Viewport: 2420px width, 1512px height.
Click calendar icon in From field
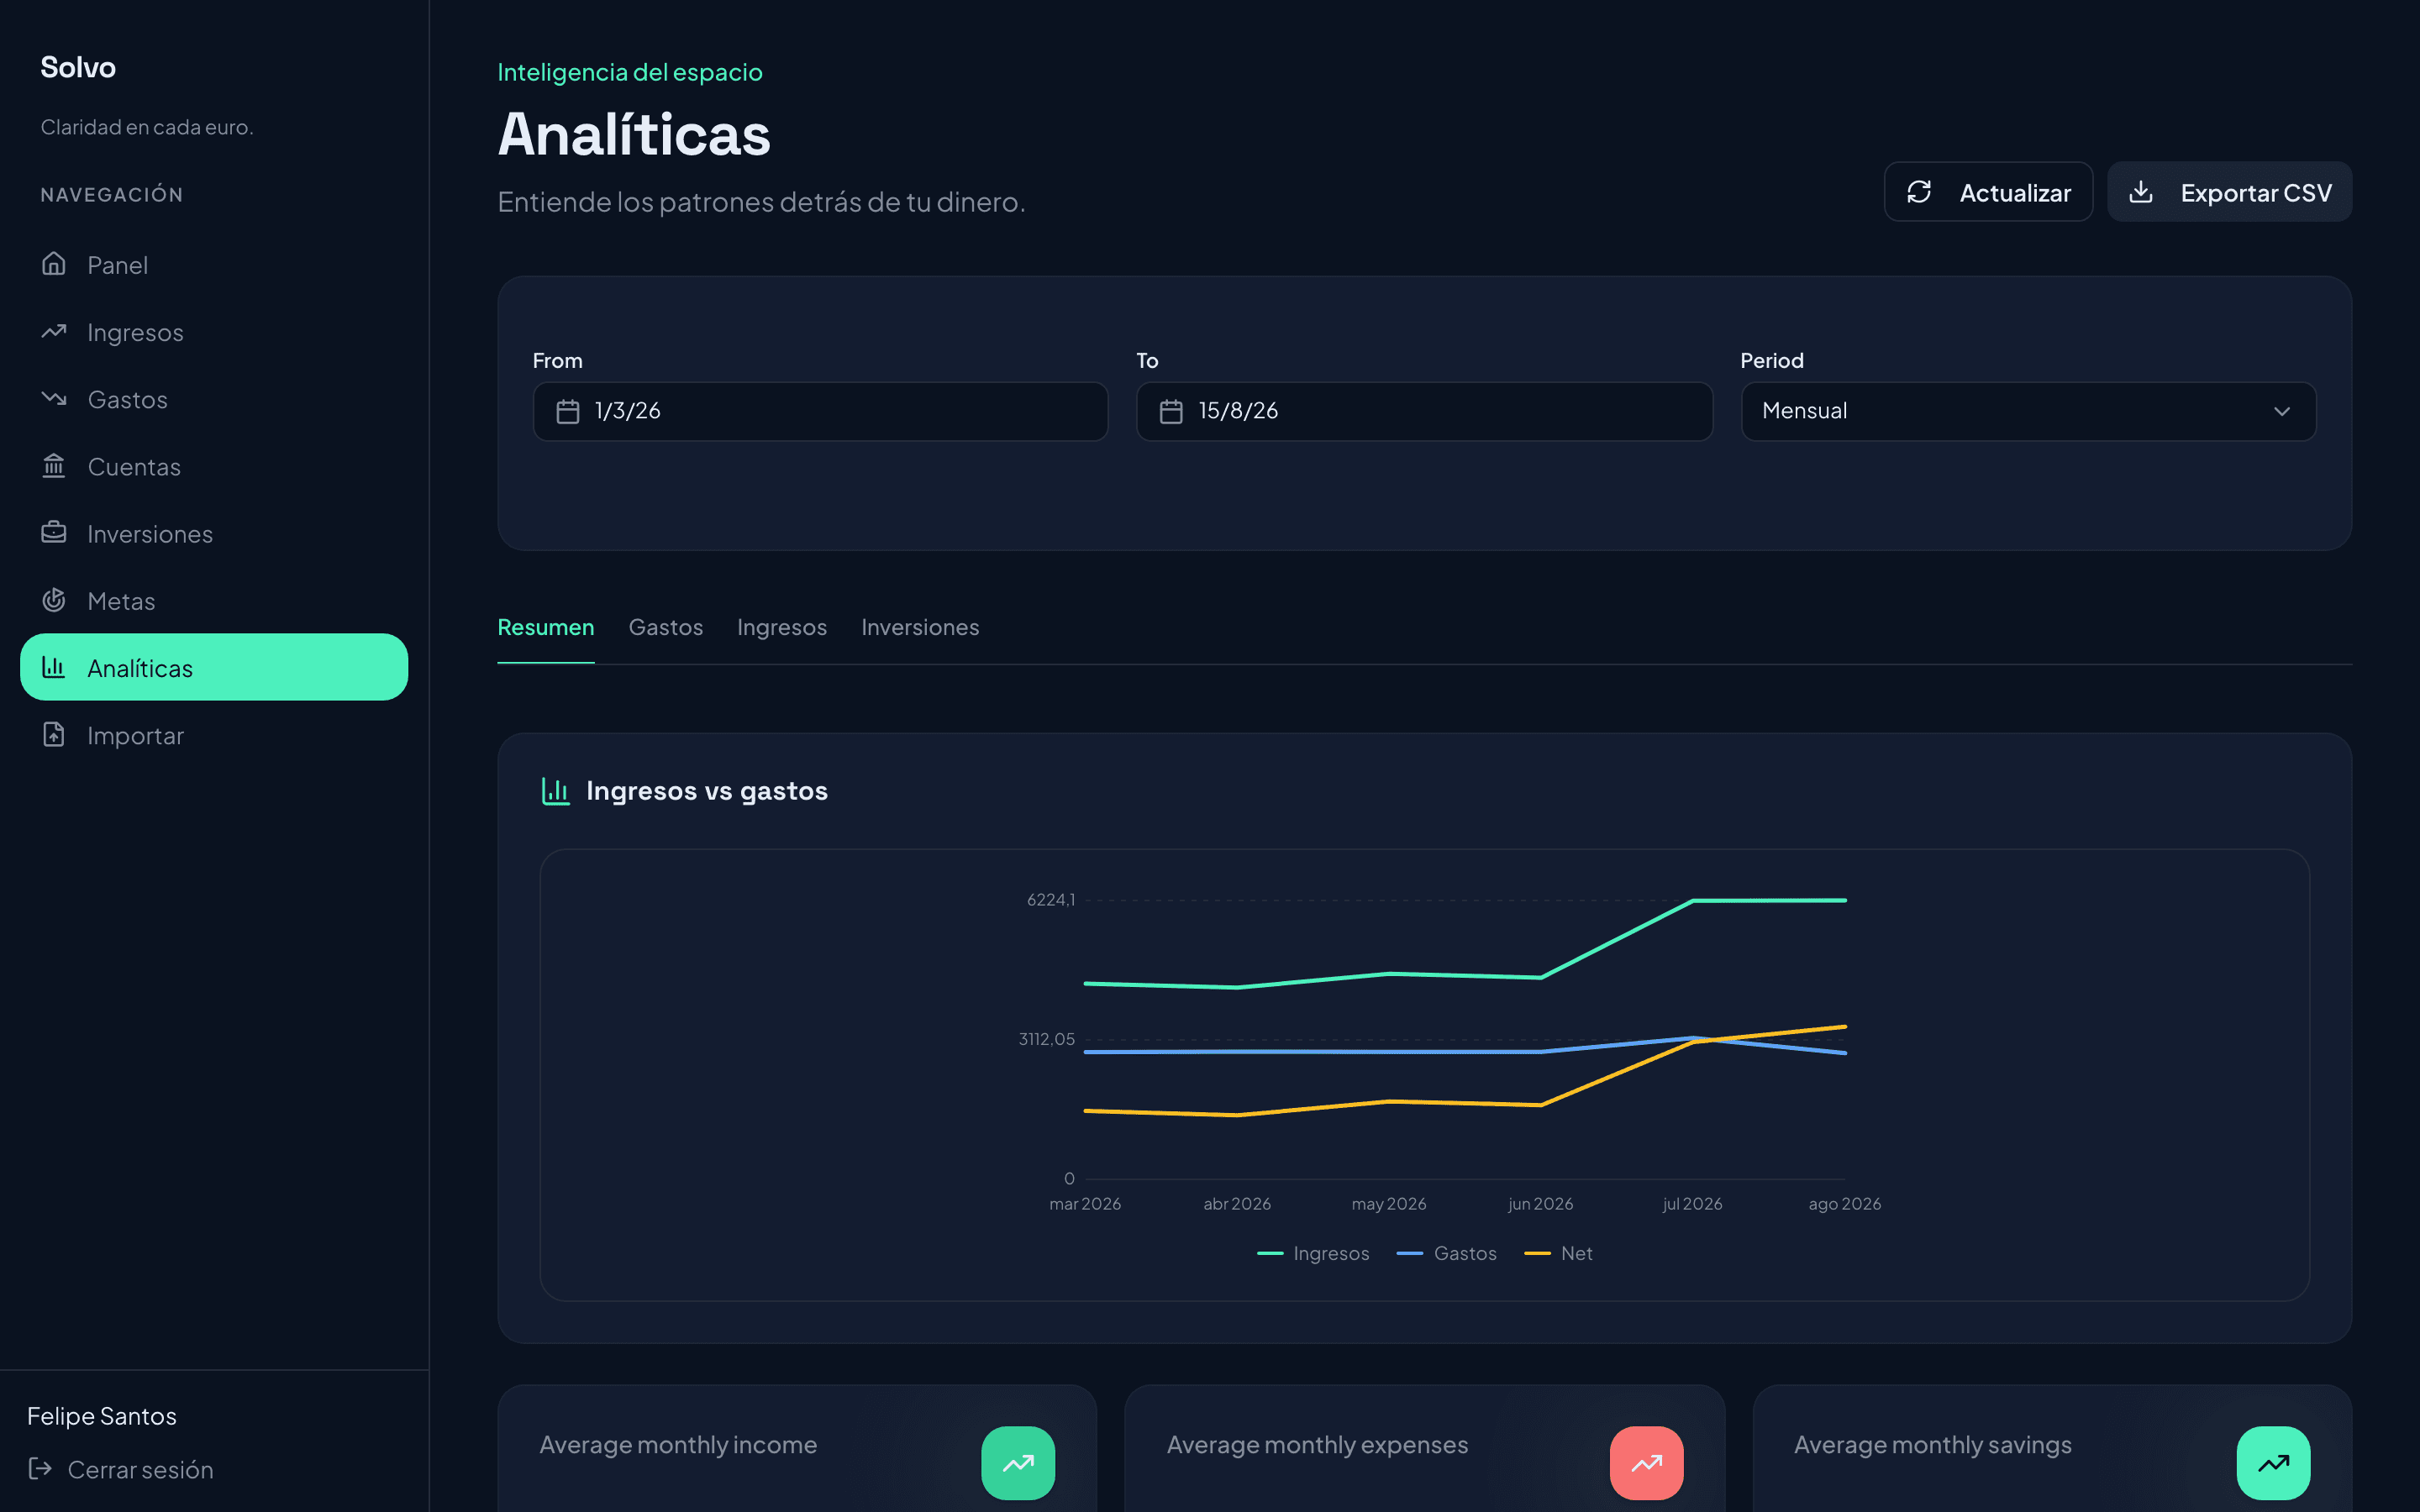(567, 411)
